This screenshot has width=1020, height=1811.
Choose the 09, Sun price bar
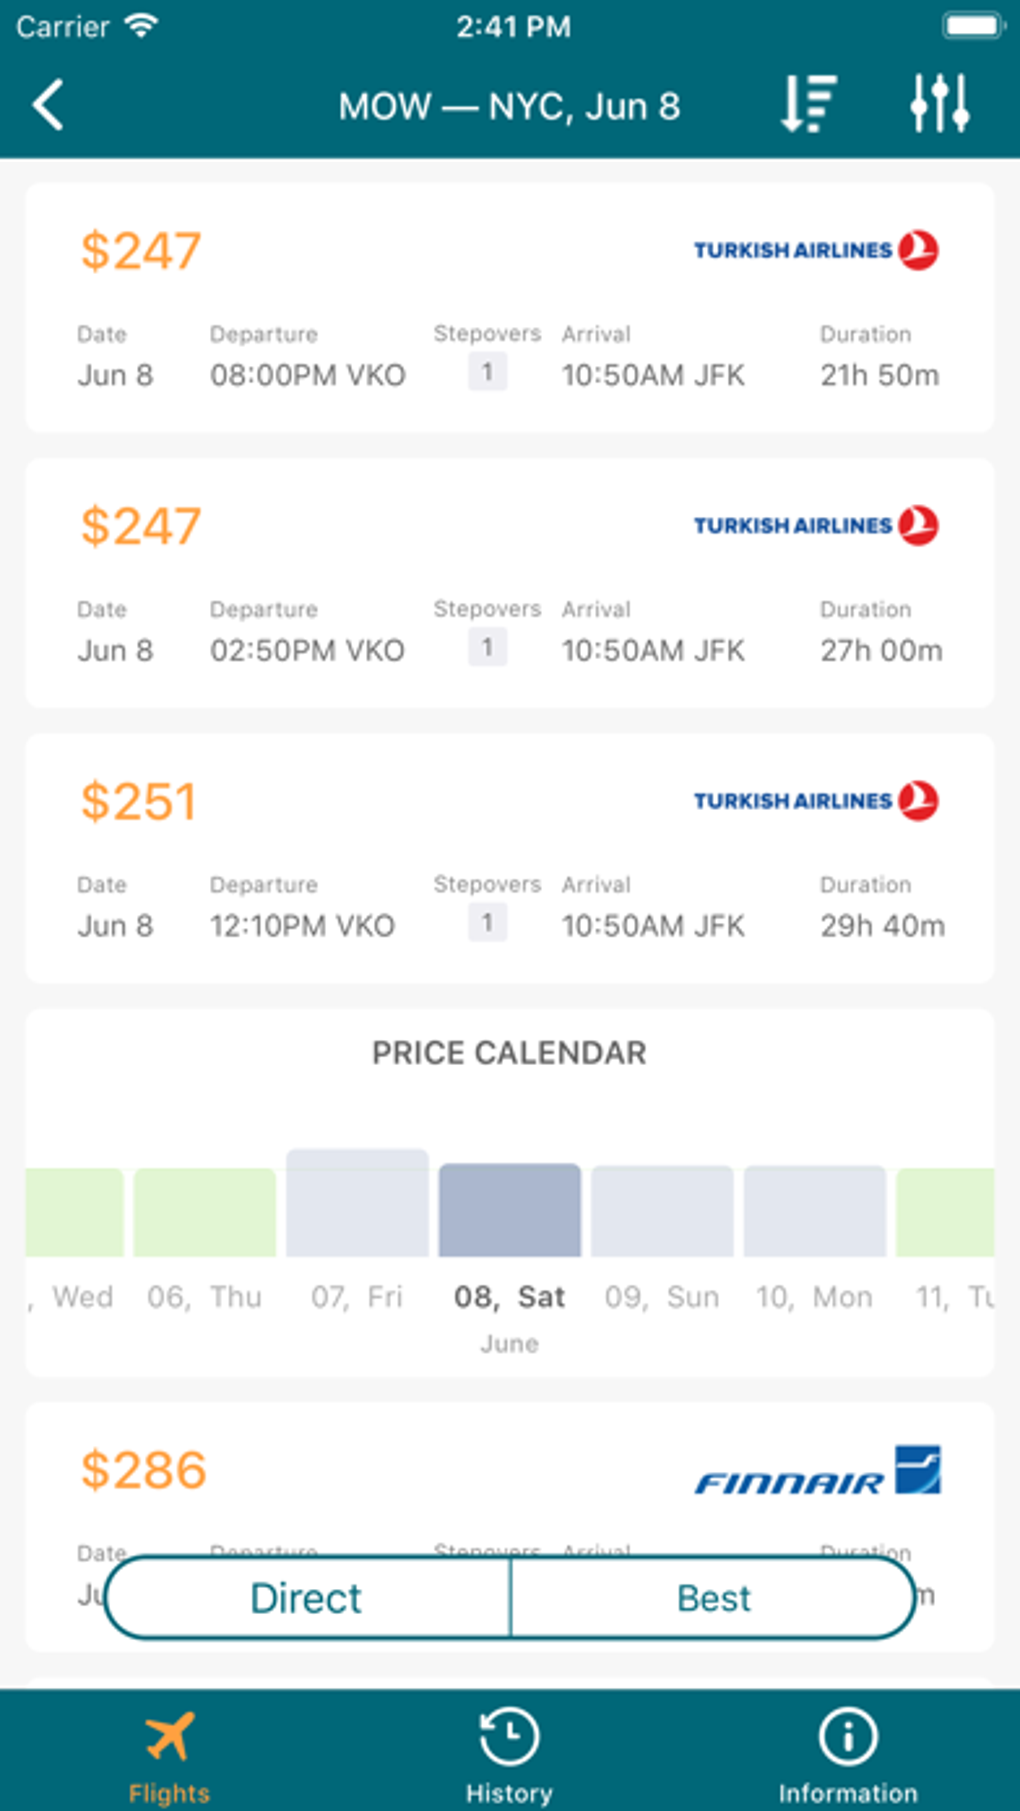(662, 1211)
